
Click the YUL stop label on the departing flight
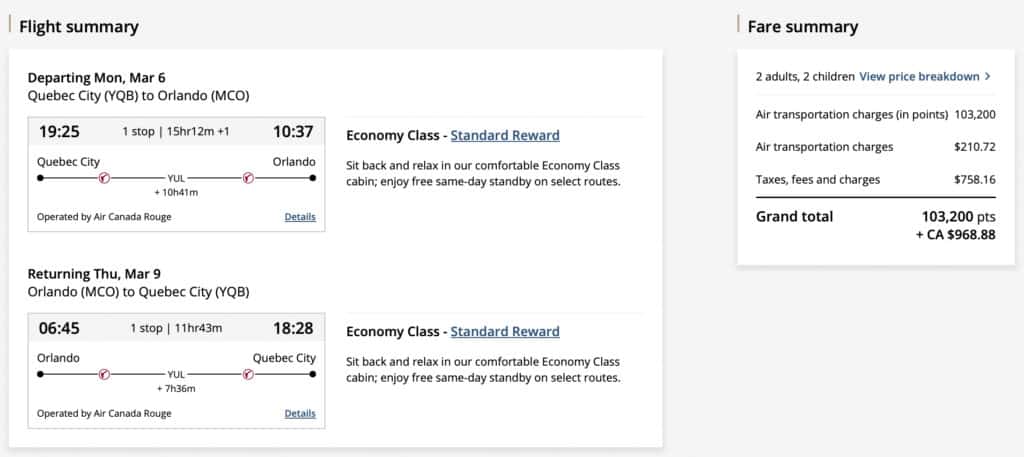176,178
